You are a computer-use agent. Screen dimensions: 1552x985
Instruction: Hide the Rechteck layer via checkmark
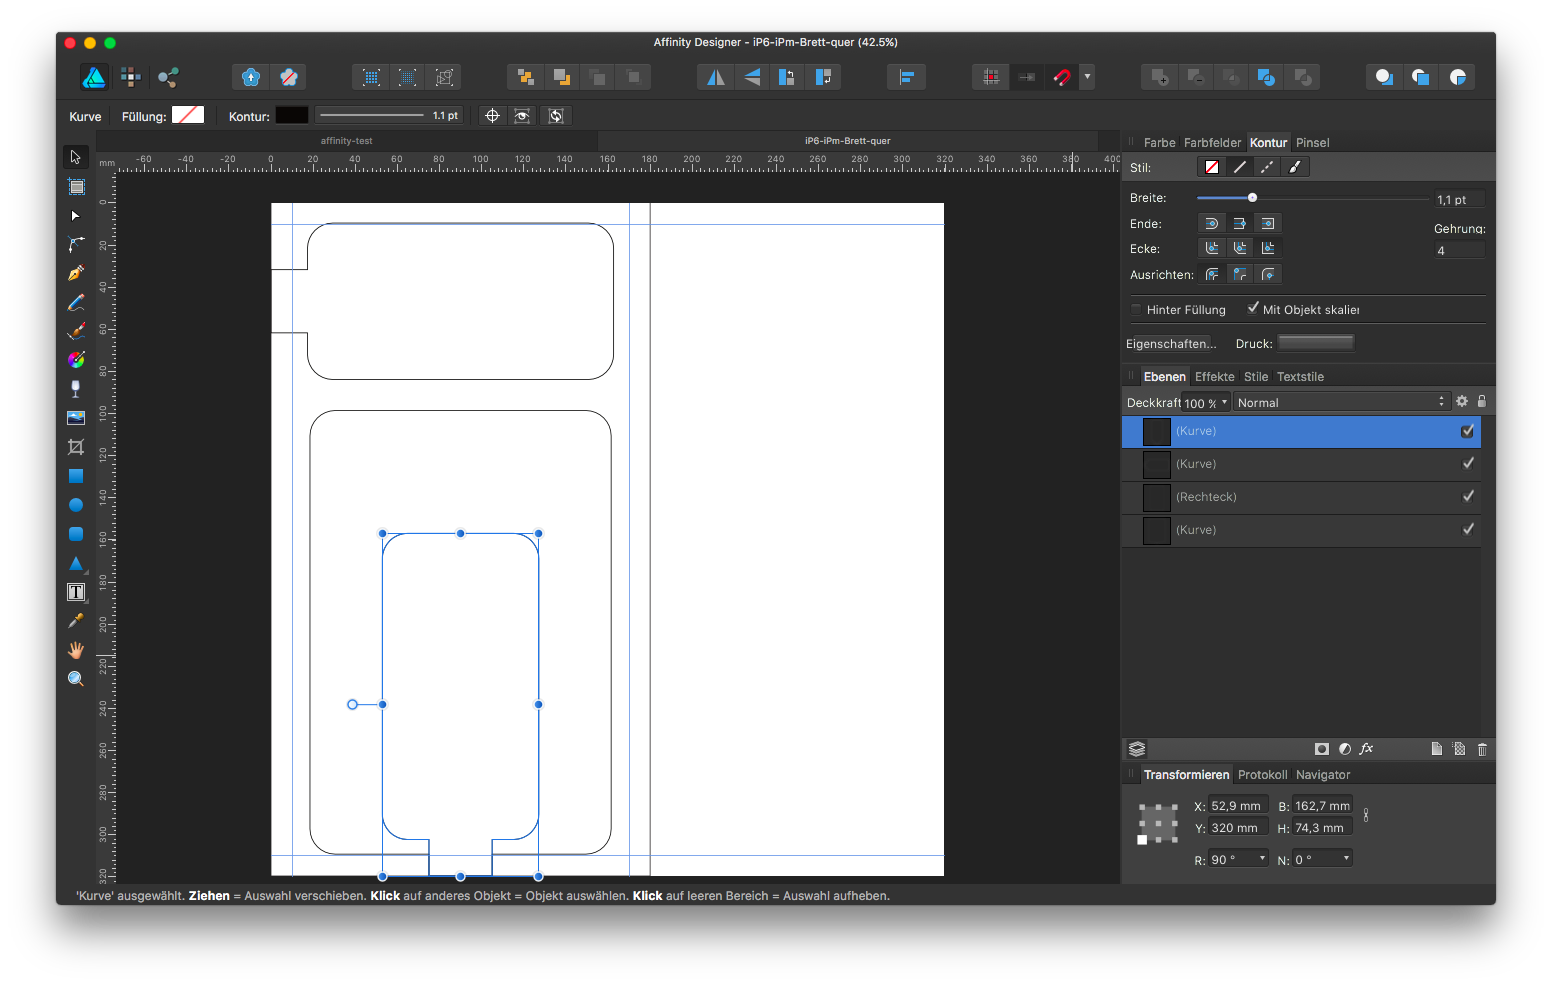coord(1468,496)
